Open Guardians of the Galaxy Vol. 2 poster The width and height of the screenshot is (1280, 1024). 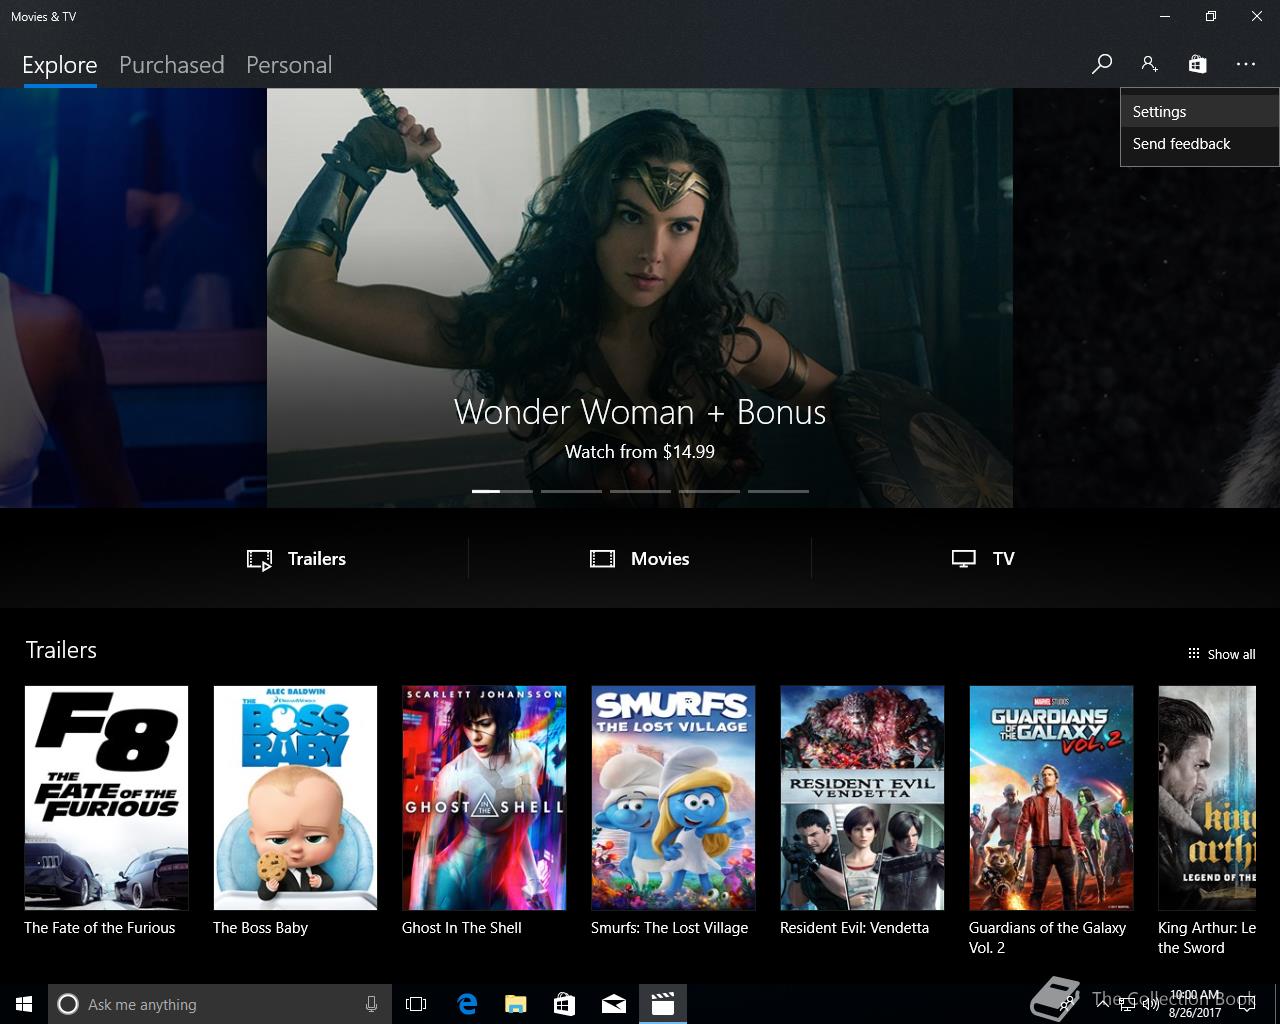tap(1051, 798)
